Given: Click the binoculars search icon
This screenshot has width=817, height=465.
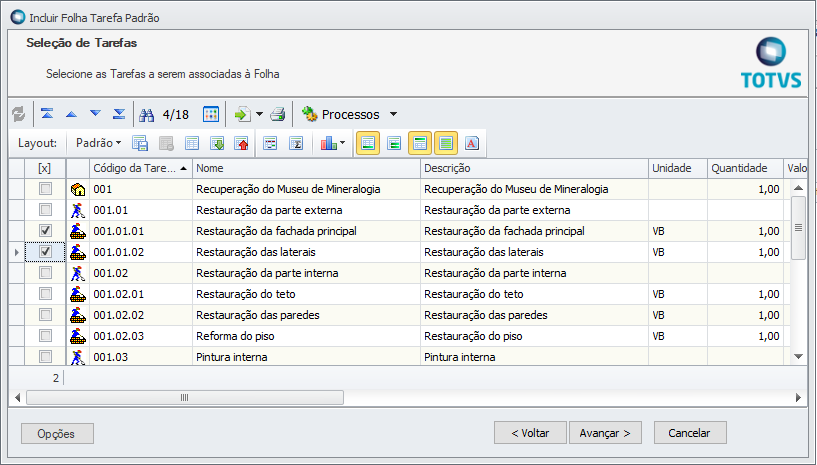Looking at the screenshot, I should [x=147, y=114].
